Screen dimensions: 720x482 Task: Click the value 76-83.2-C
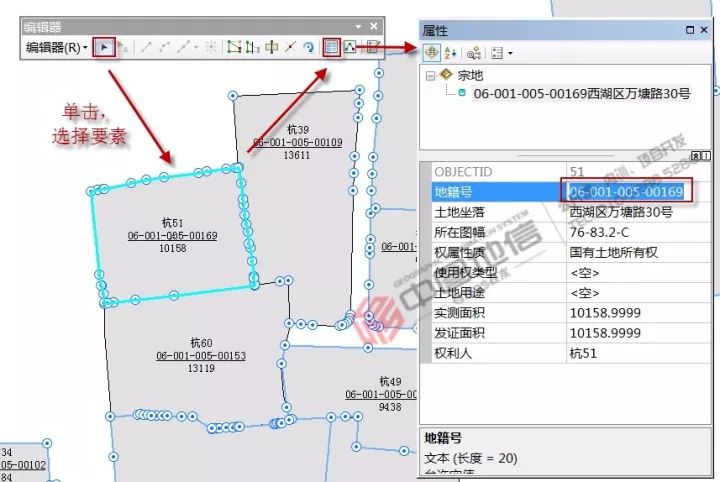click(x=599, y=232)
